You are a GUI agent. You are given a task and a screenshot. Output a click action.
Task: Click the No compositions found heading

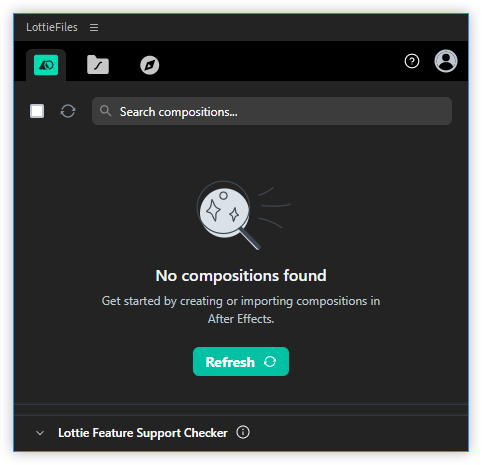241,276
